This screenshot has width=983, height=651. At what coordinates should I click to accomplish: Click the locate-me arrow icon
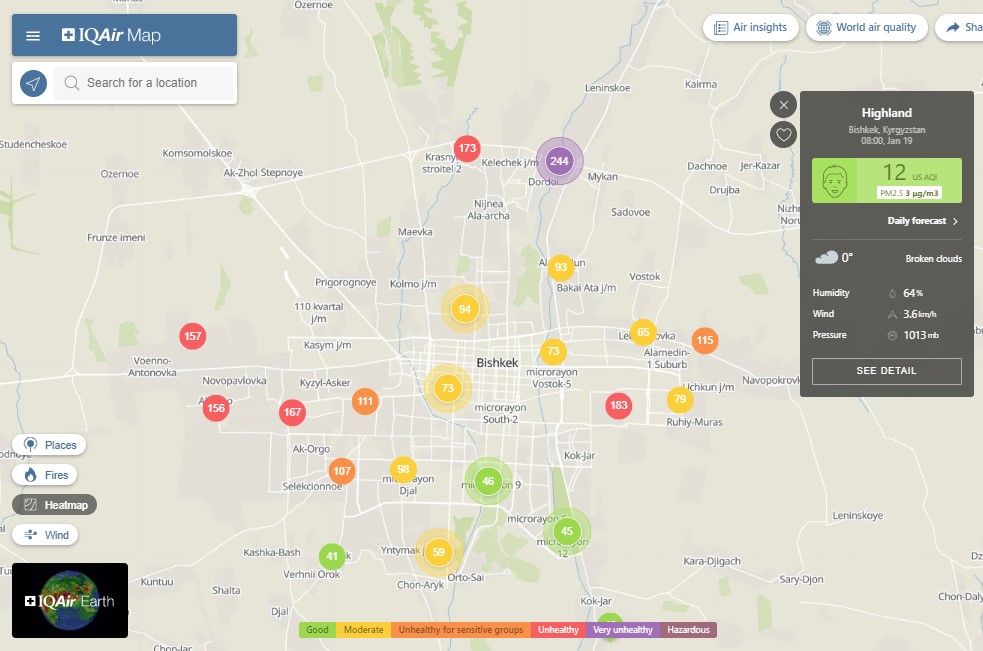pos(33,83)
